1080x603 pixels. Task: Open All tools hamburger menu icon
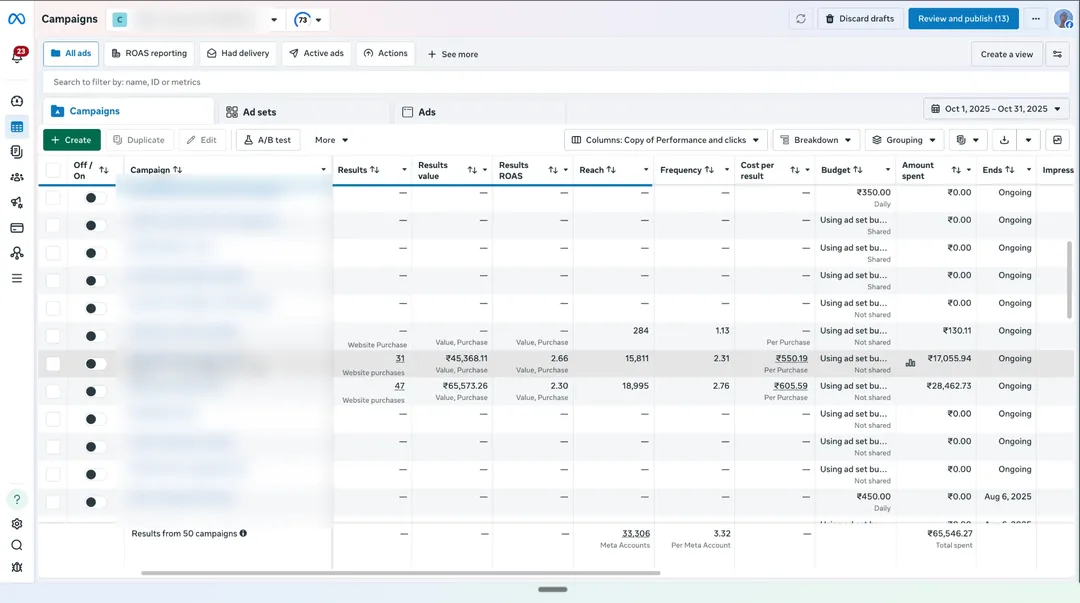[17, 278]
